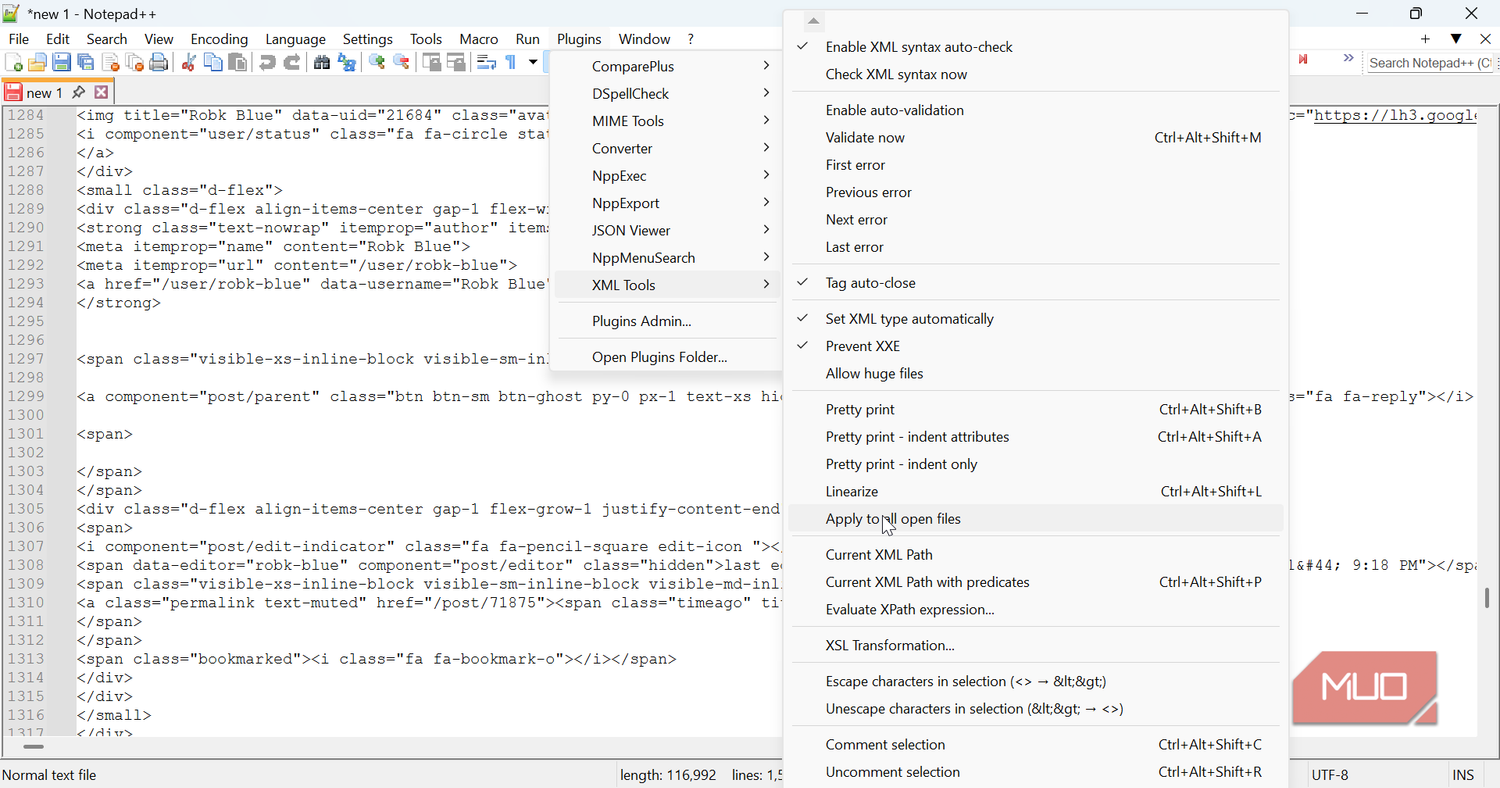Click the horizontal scrollbar thumb at bottom
Screen dimensions: 1500x788
[x=33, y=747]
